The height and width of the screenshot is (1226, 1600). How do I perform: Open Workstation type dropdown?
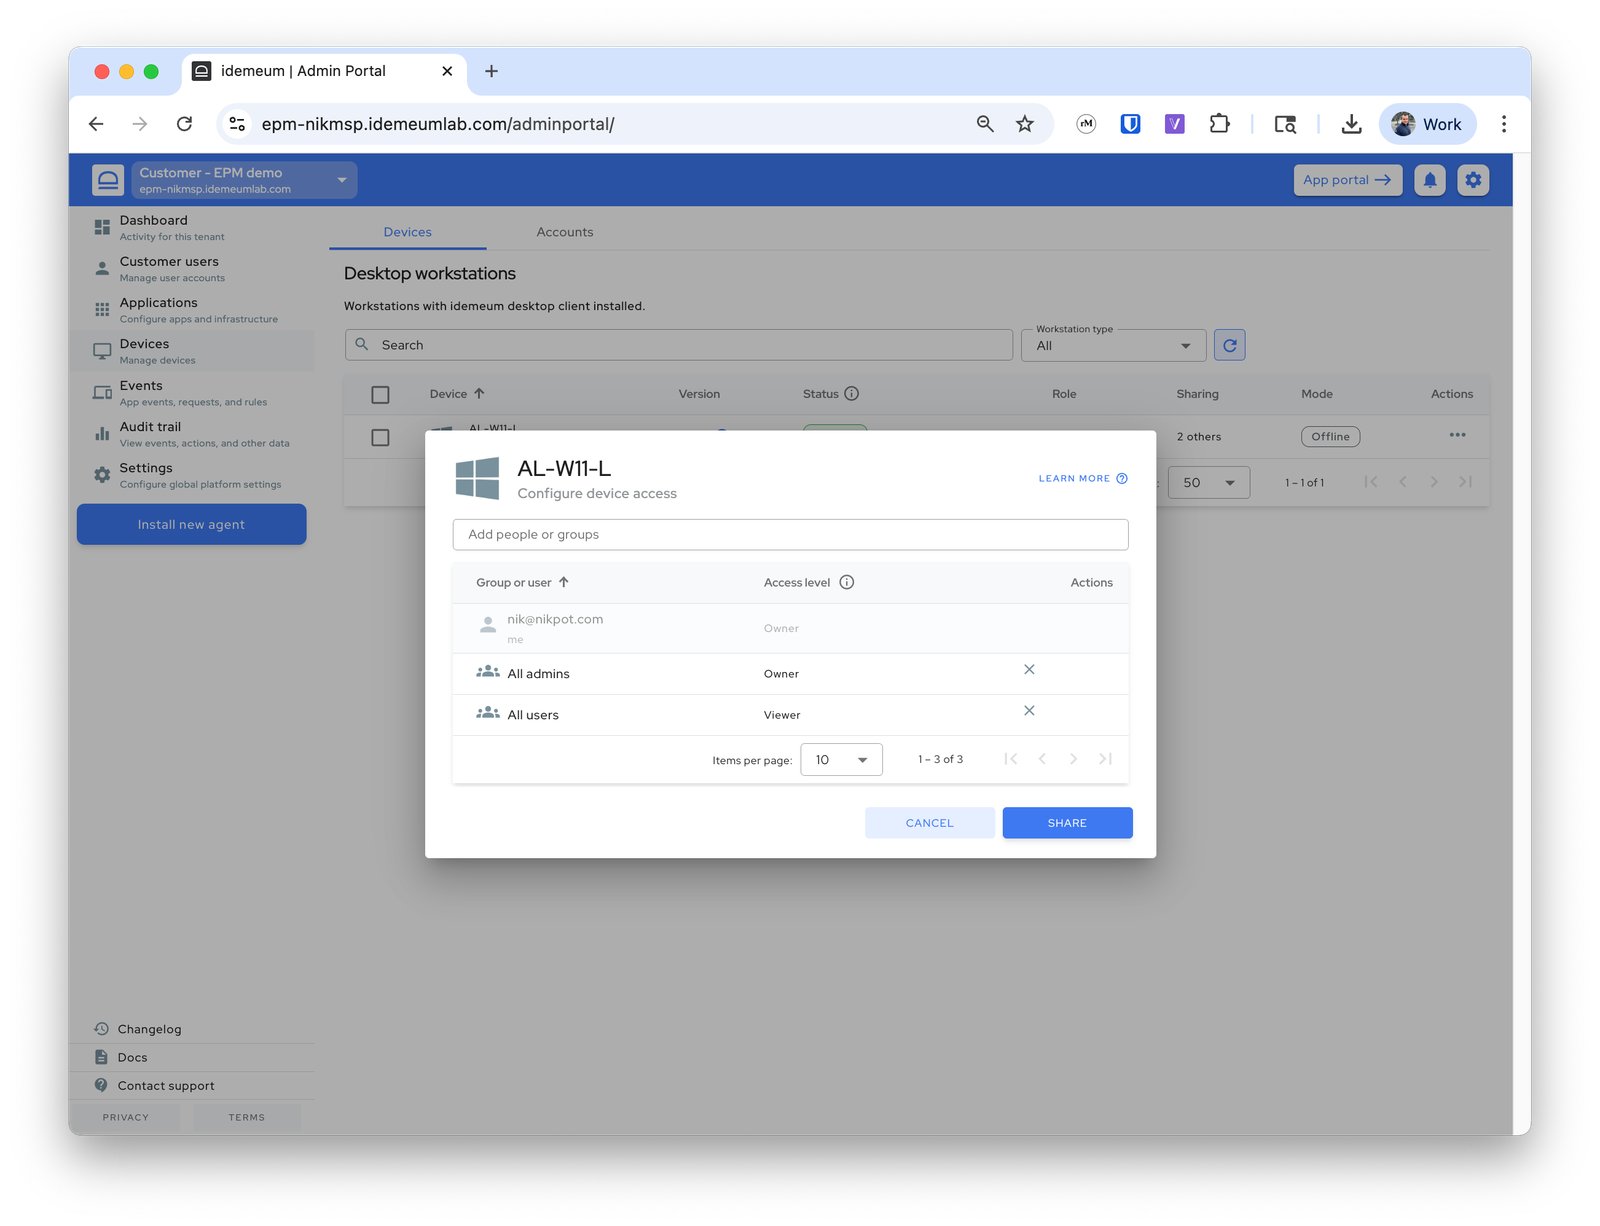(x=1113, y=345)
